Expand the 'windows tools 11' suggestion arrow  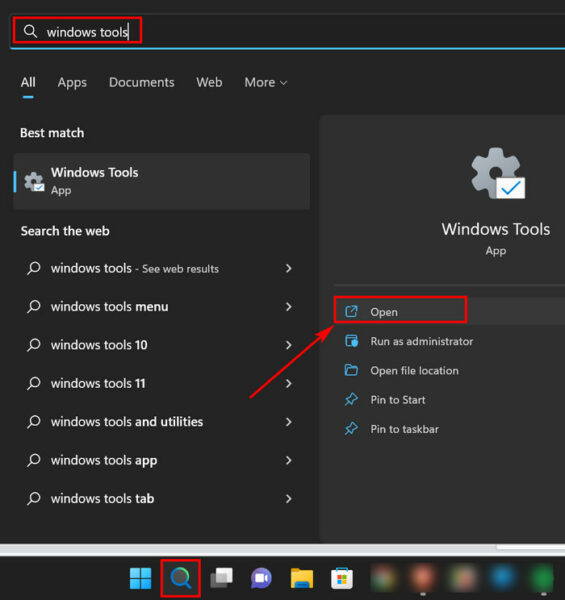pos(289,383)
